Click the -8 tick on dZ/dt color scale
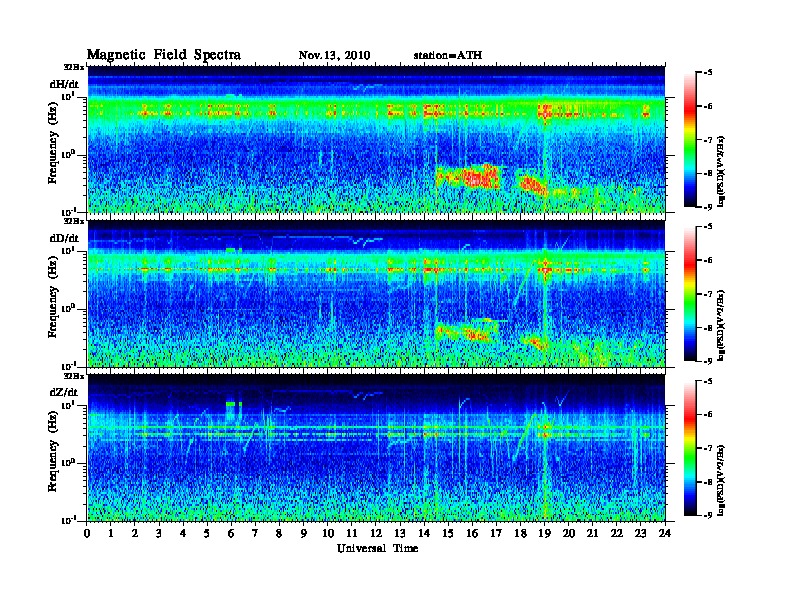 pyautogui.click(x=708, y=482)
